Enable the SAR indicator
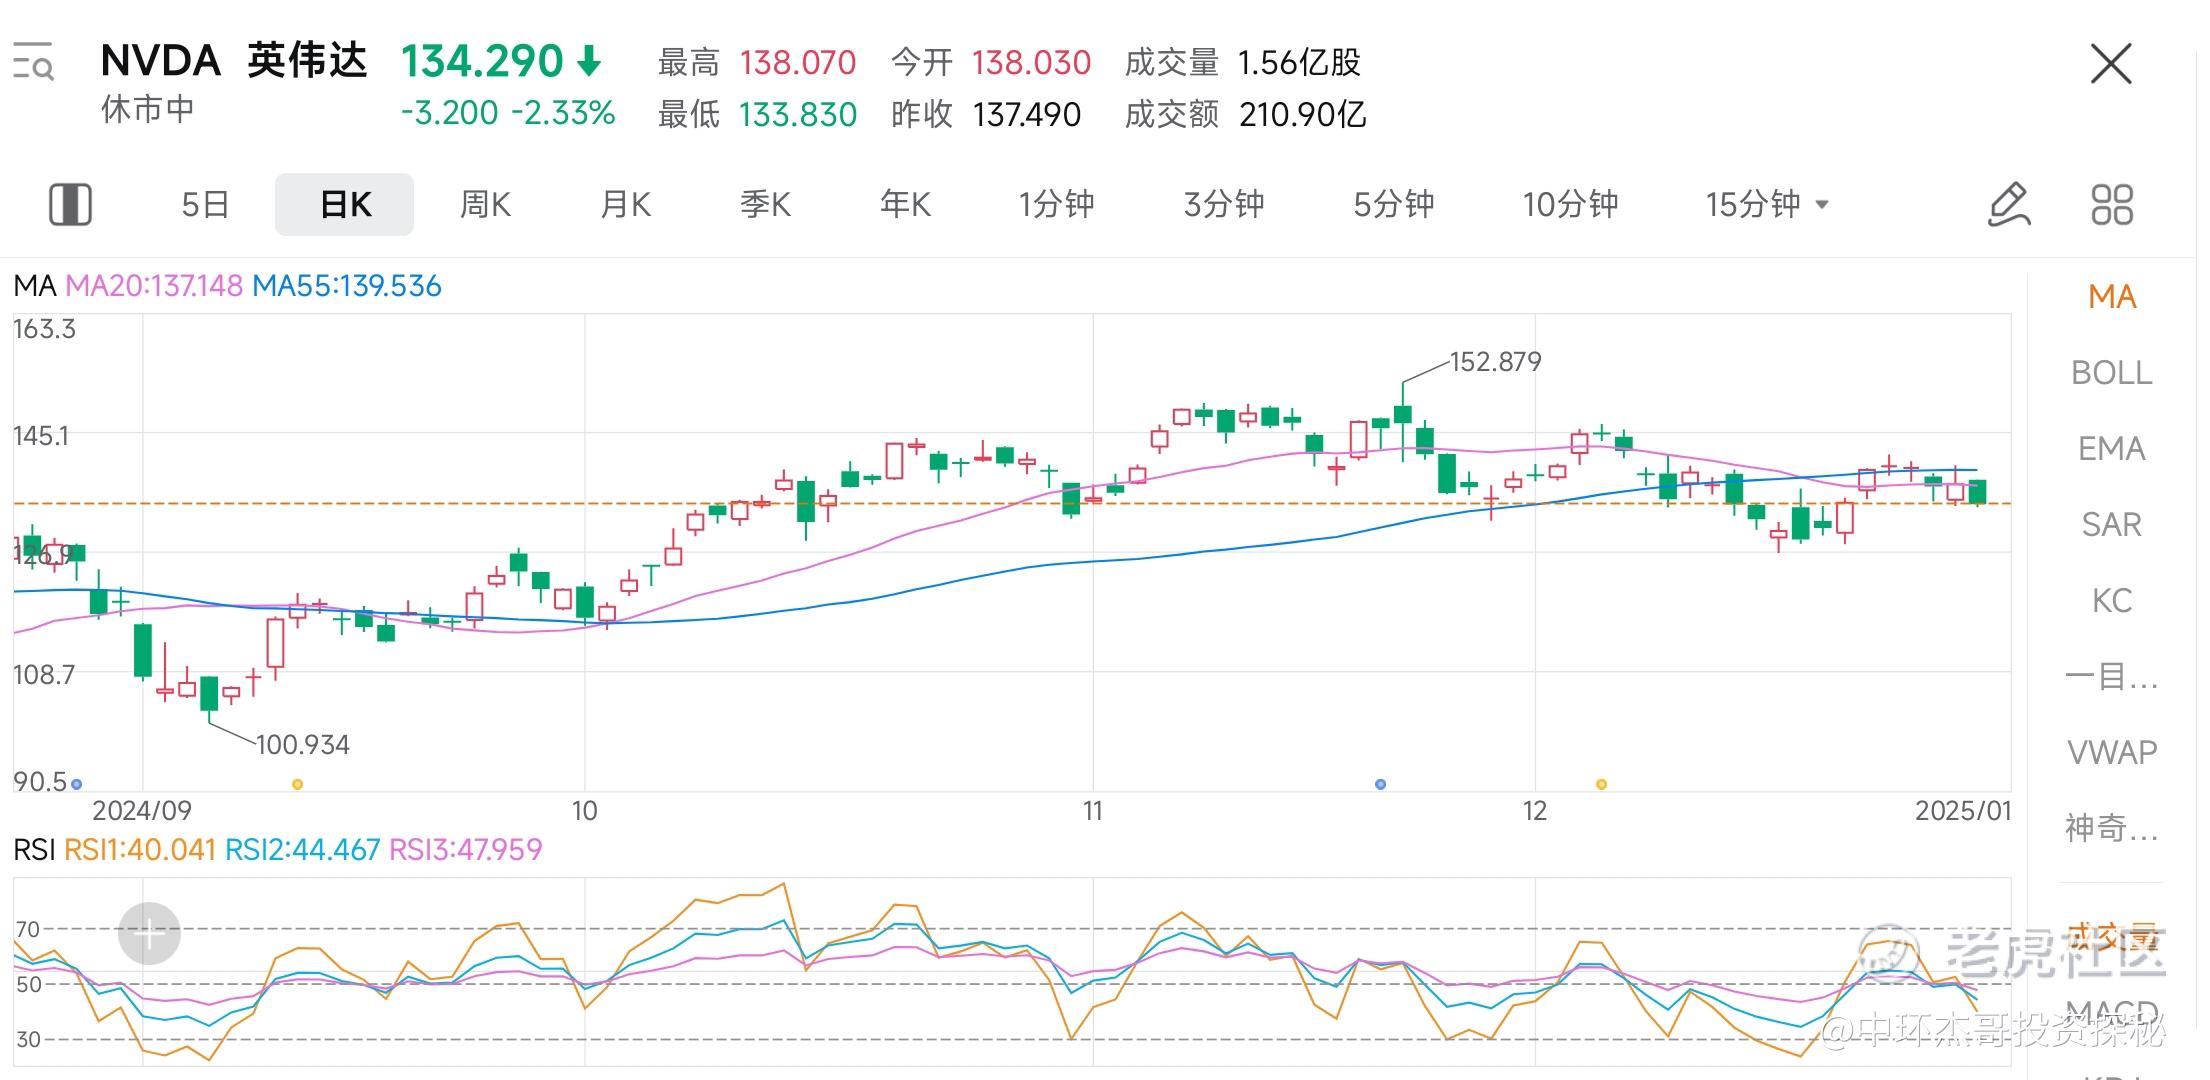The image size is (2210, 1080). tap(2112, 525)
